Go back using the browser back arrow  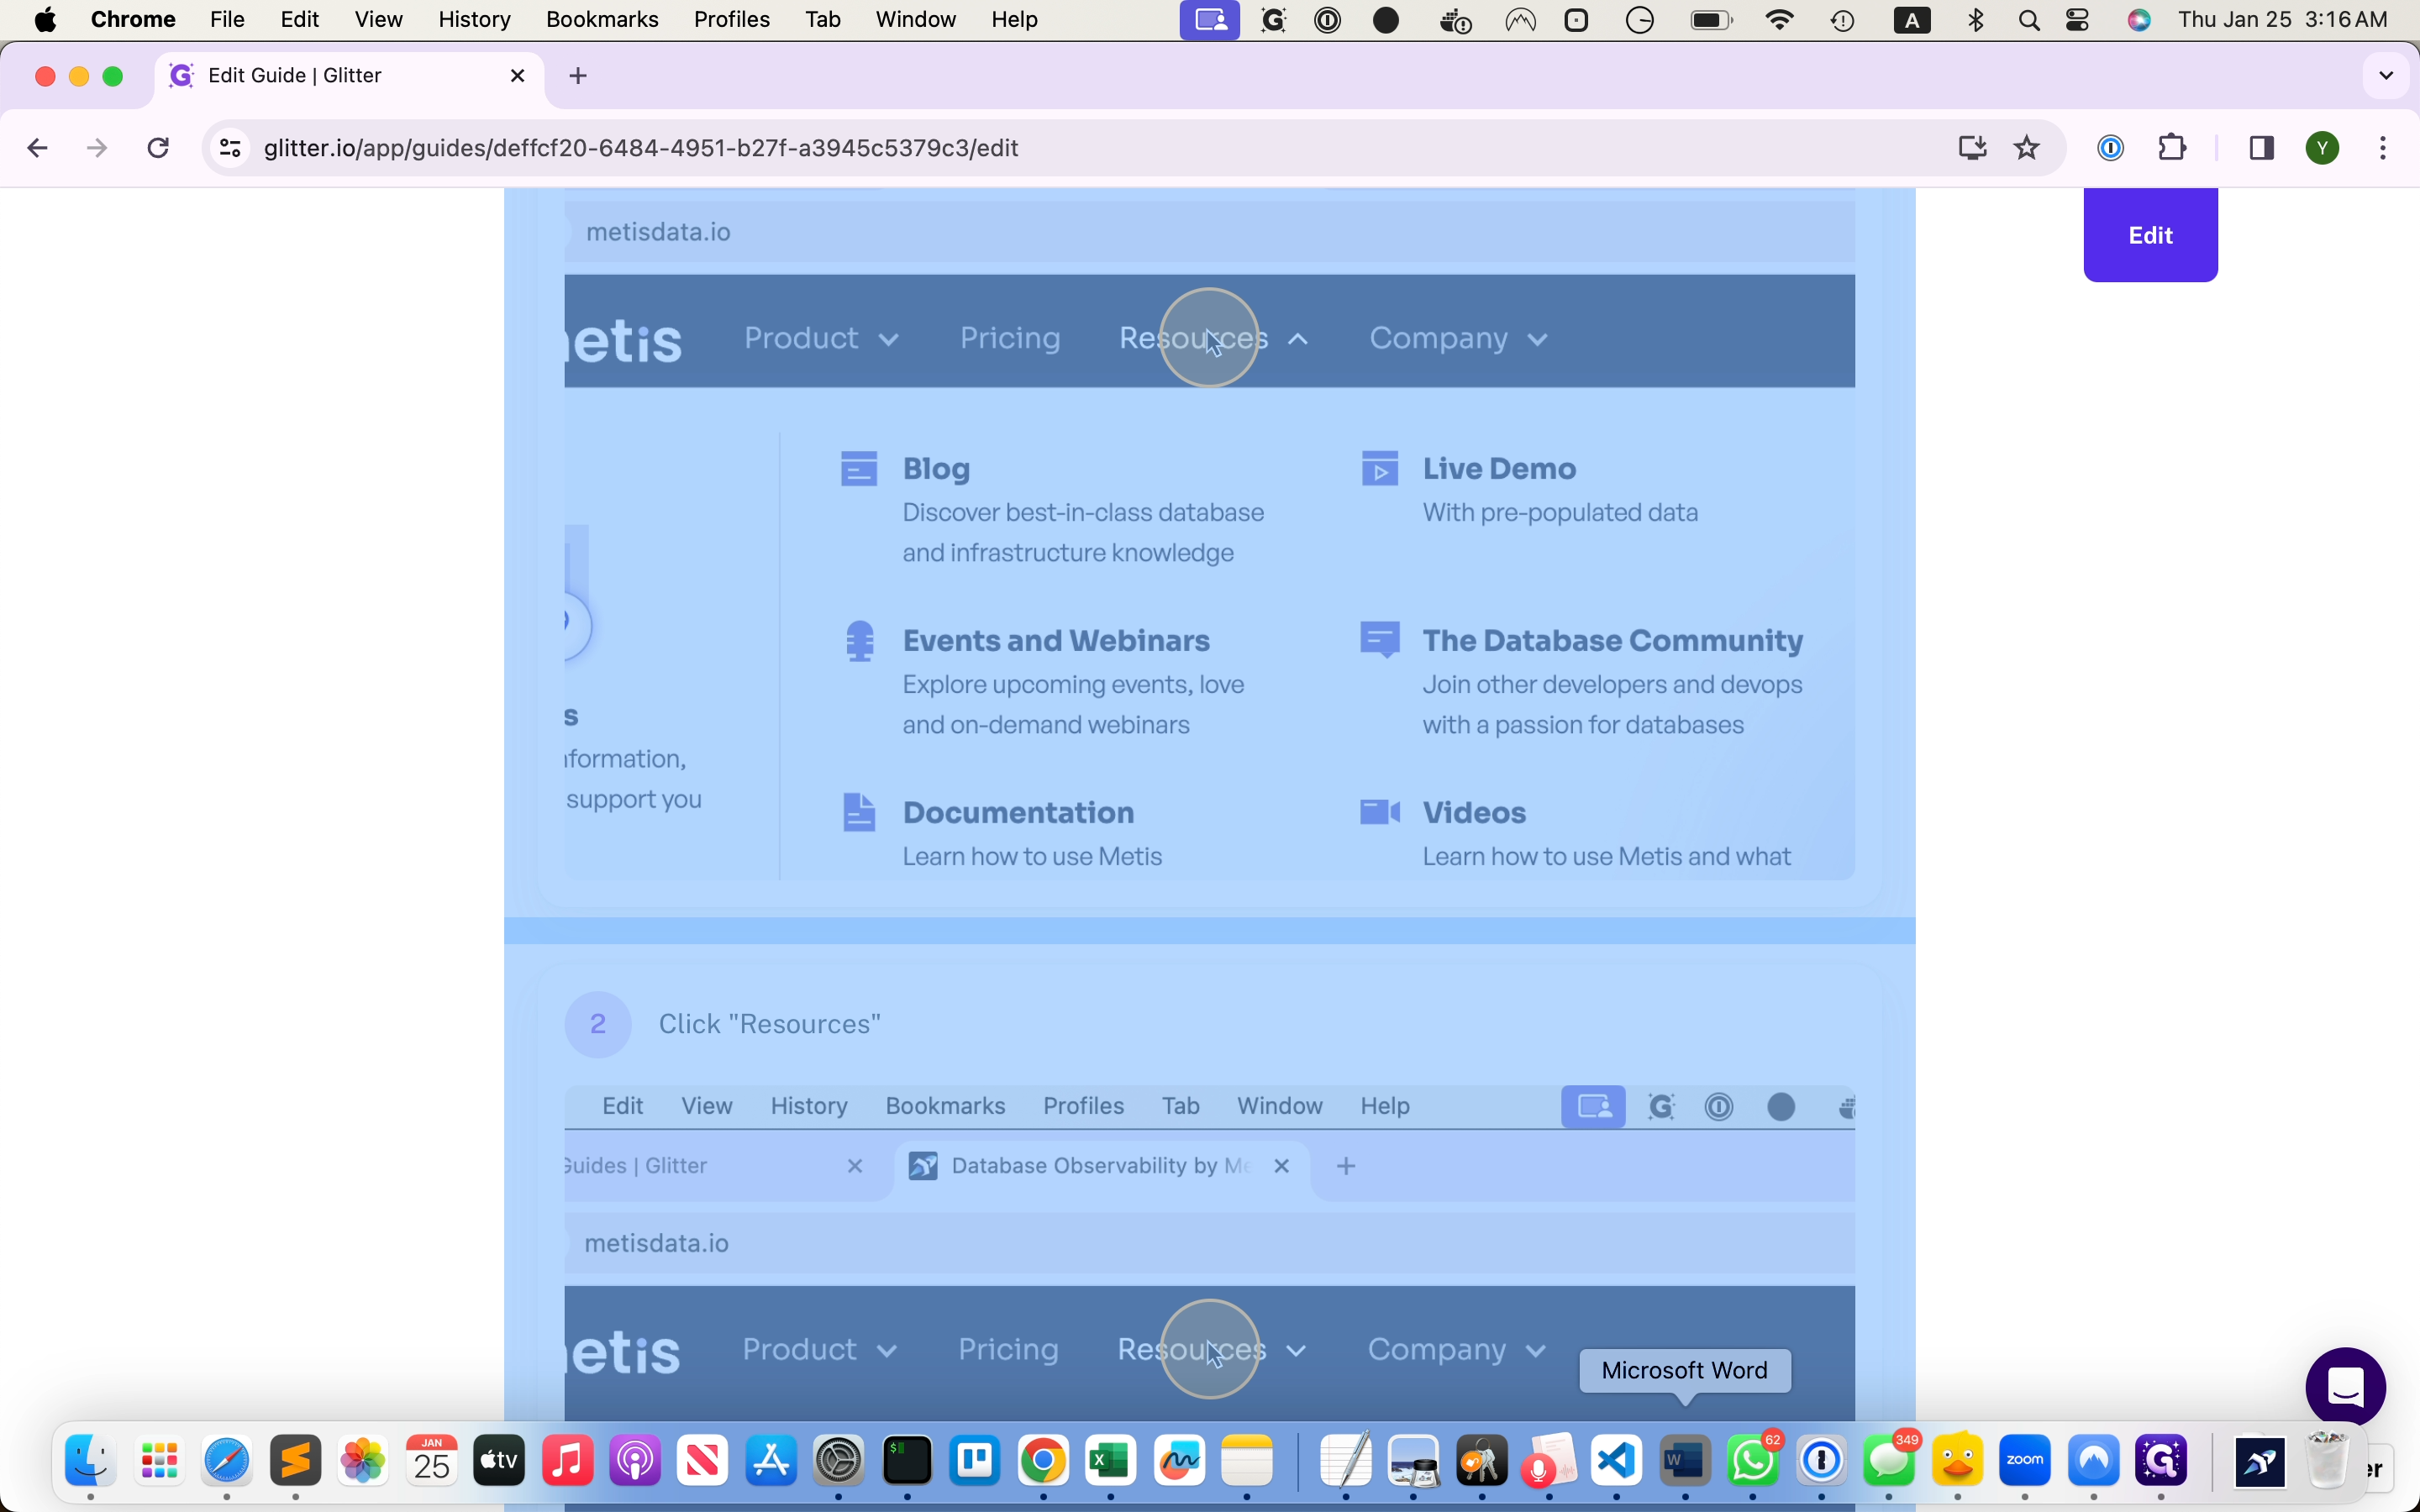point(38,149)
